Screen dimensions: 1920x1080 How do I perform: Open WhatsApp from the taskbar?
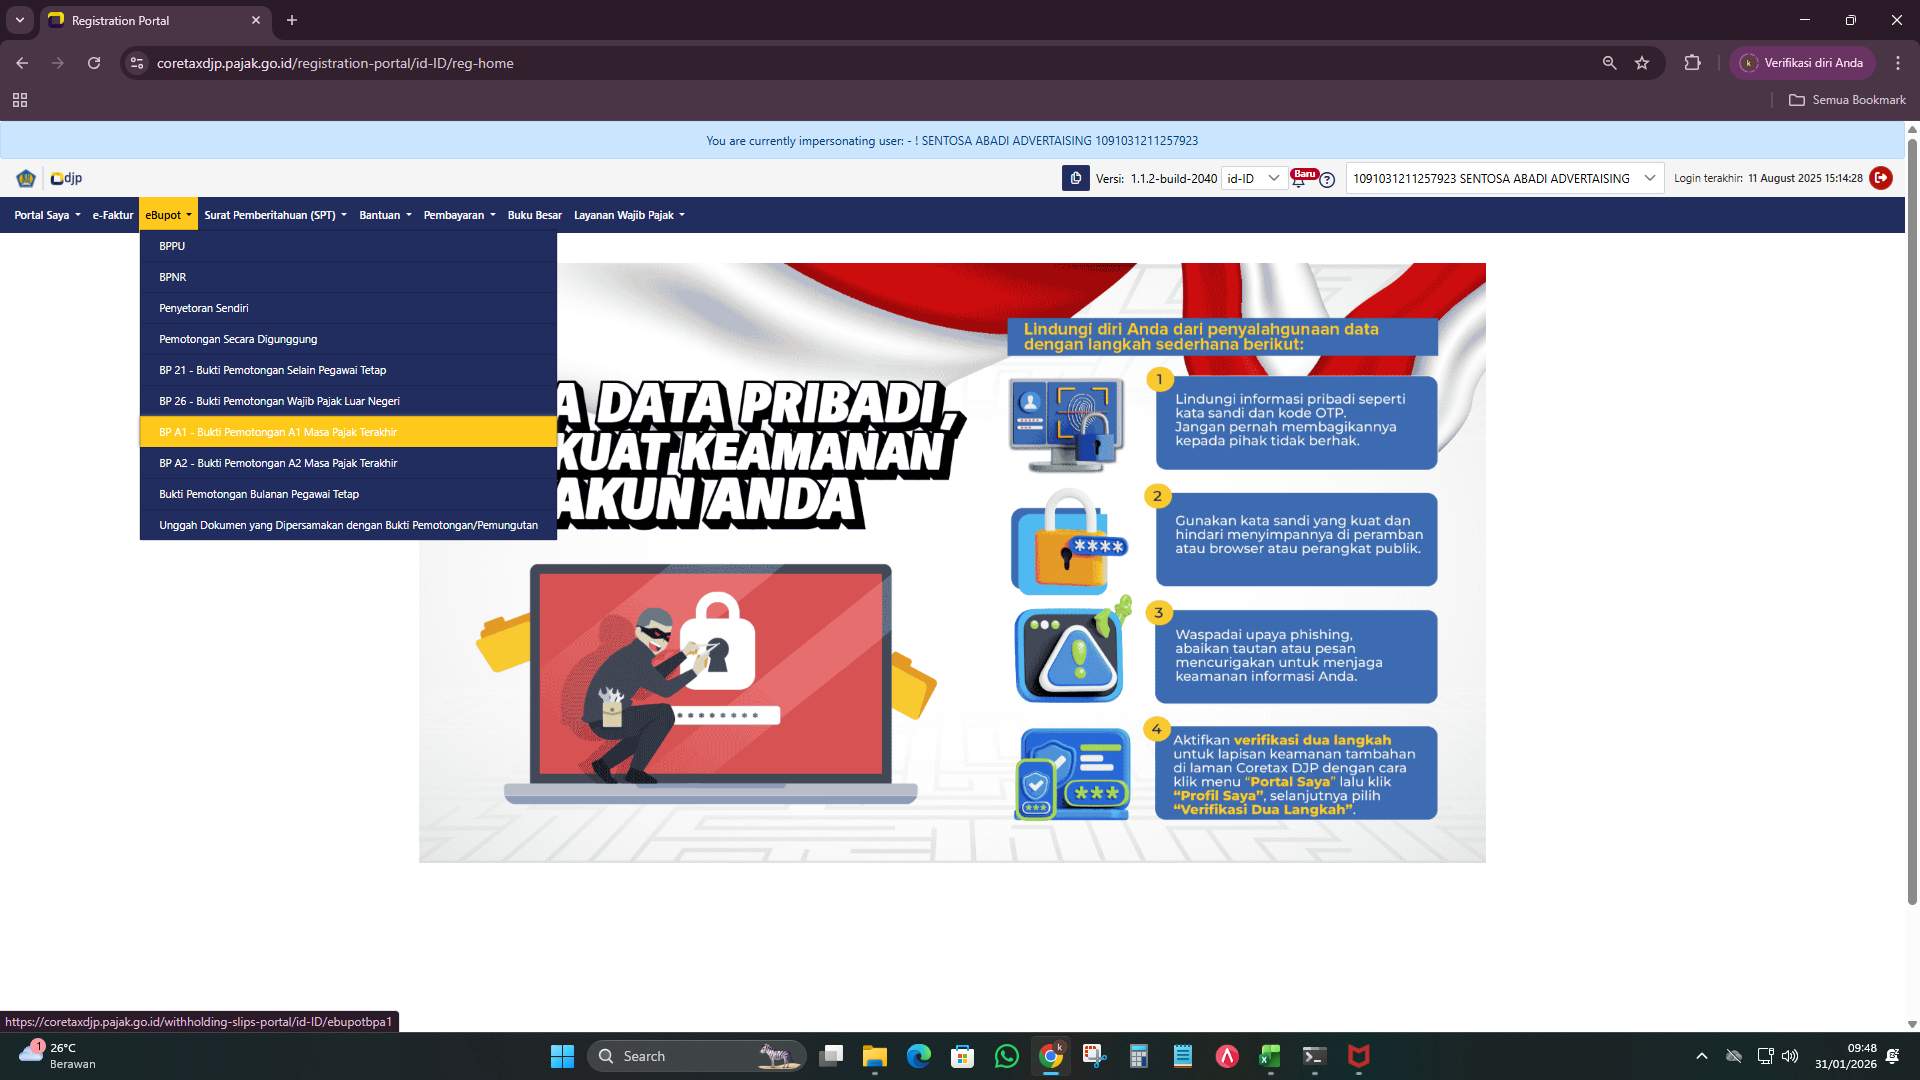[x=1006, y=1056]
